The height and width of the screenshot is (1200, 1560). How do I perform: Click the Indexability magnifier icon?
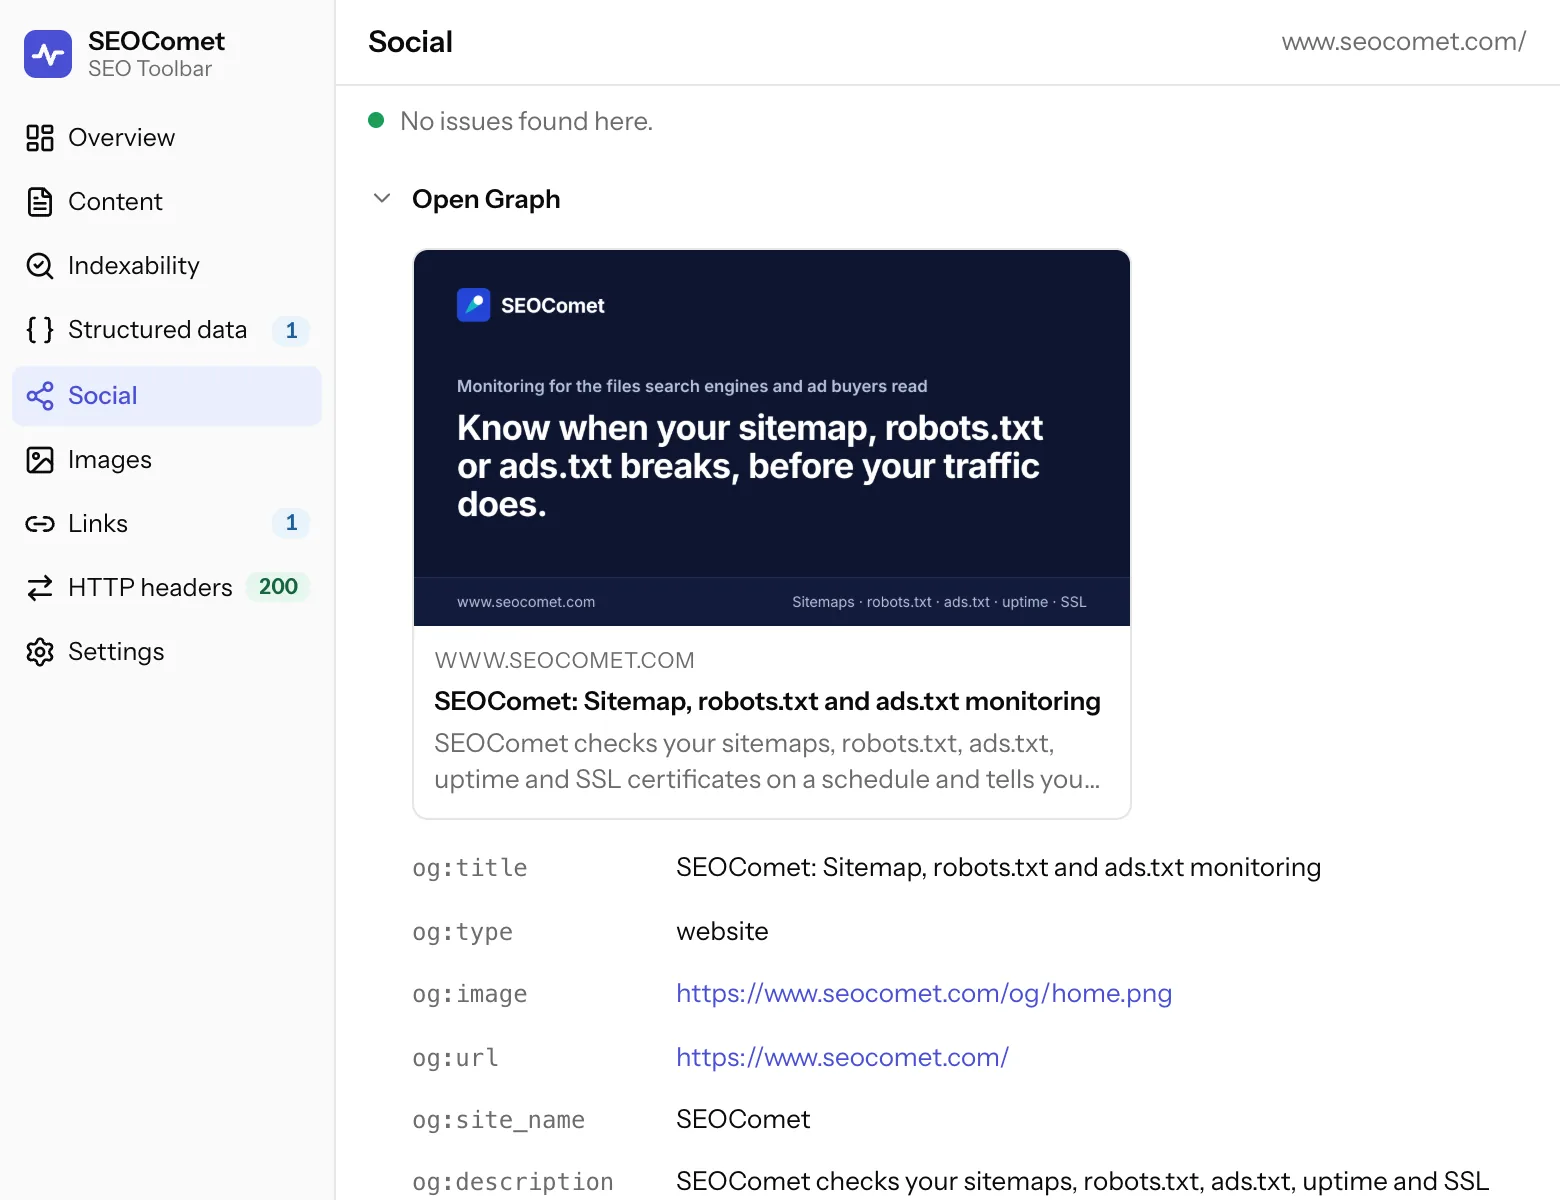coord(40,266)
